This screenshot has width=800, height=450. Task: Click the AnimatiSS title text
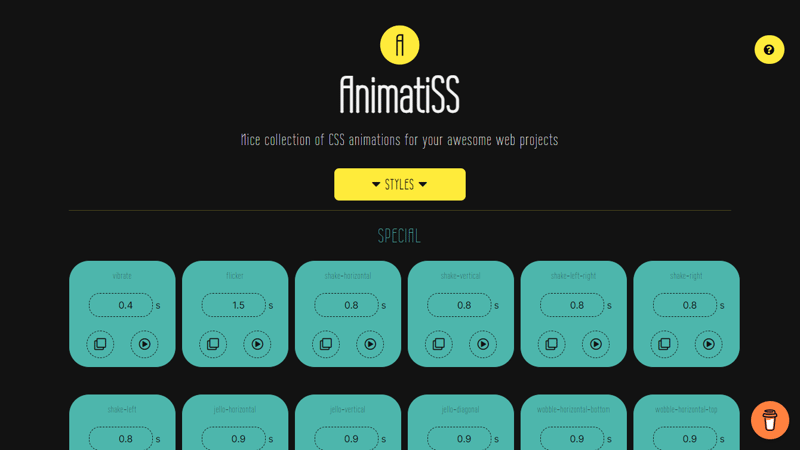click(x=400, y=96)
